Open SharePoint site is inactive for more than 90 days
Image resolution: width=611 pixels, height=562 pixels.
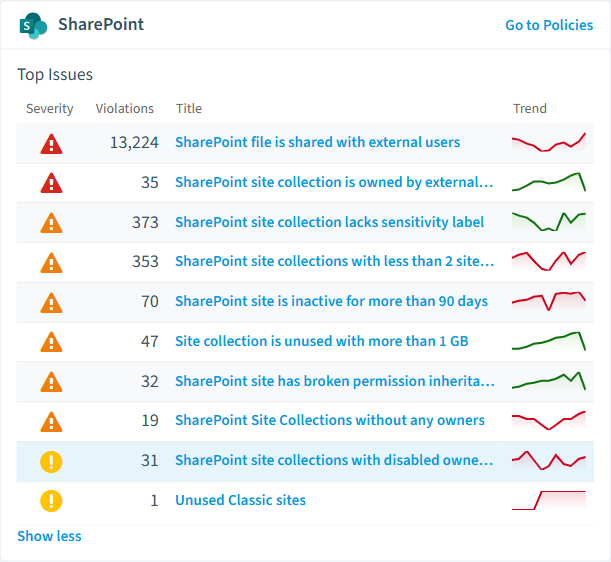point(332,301)
